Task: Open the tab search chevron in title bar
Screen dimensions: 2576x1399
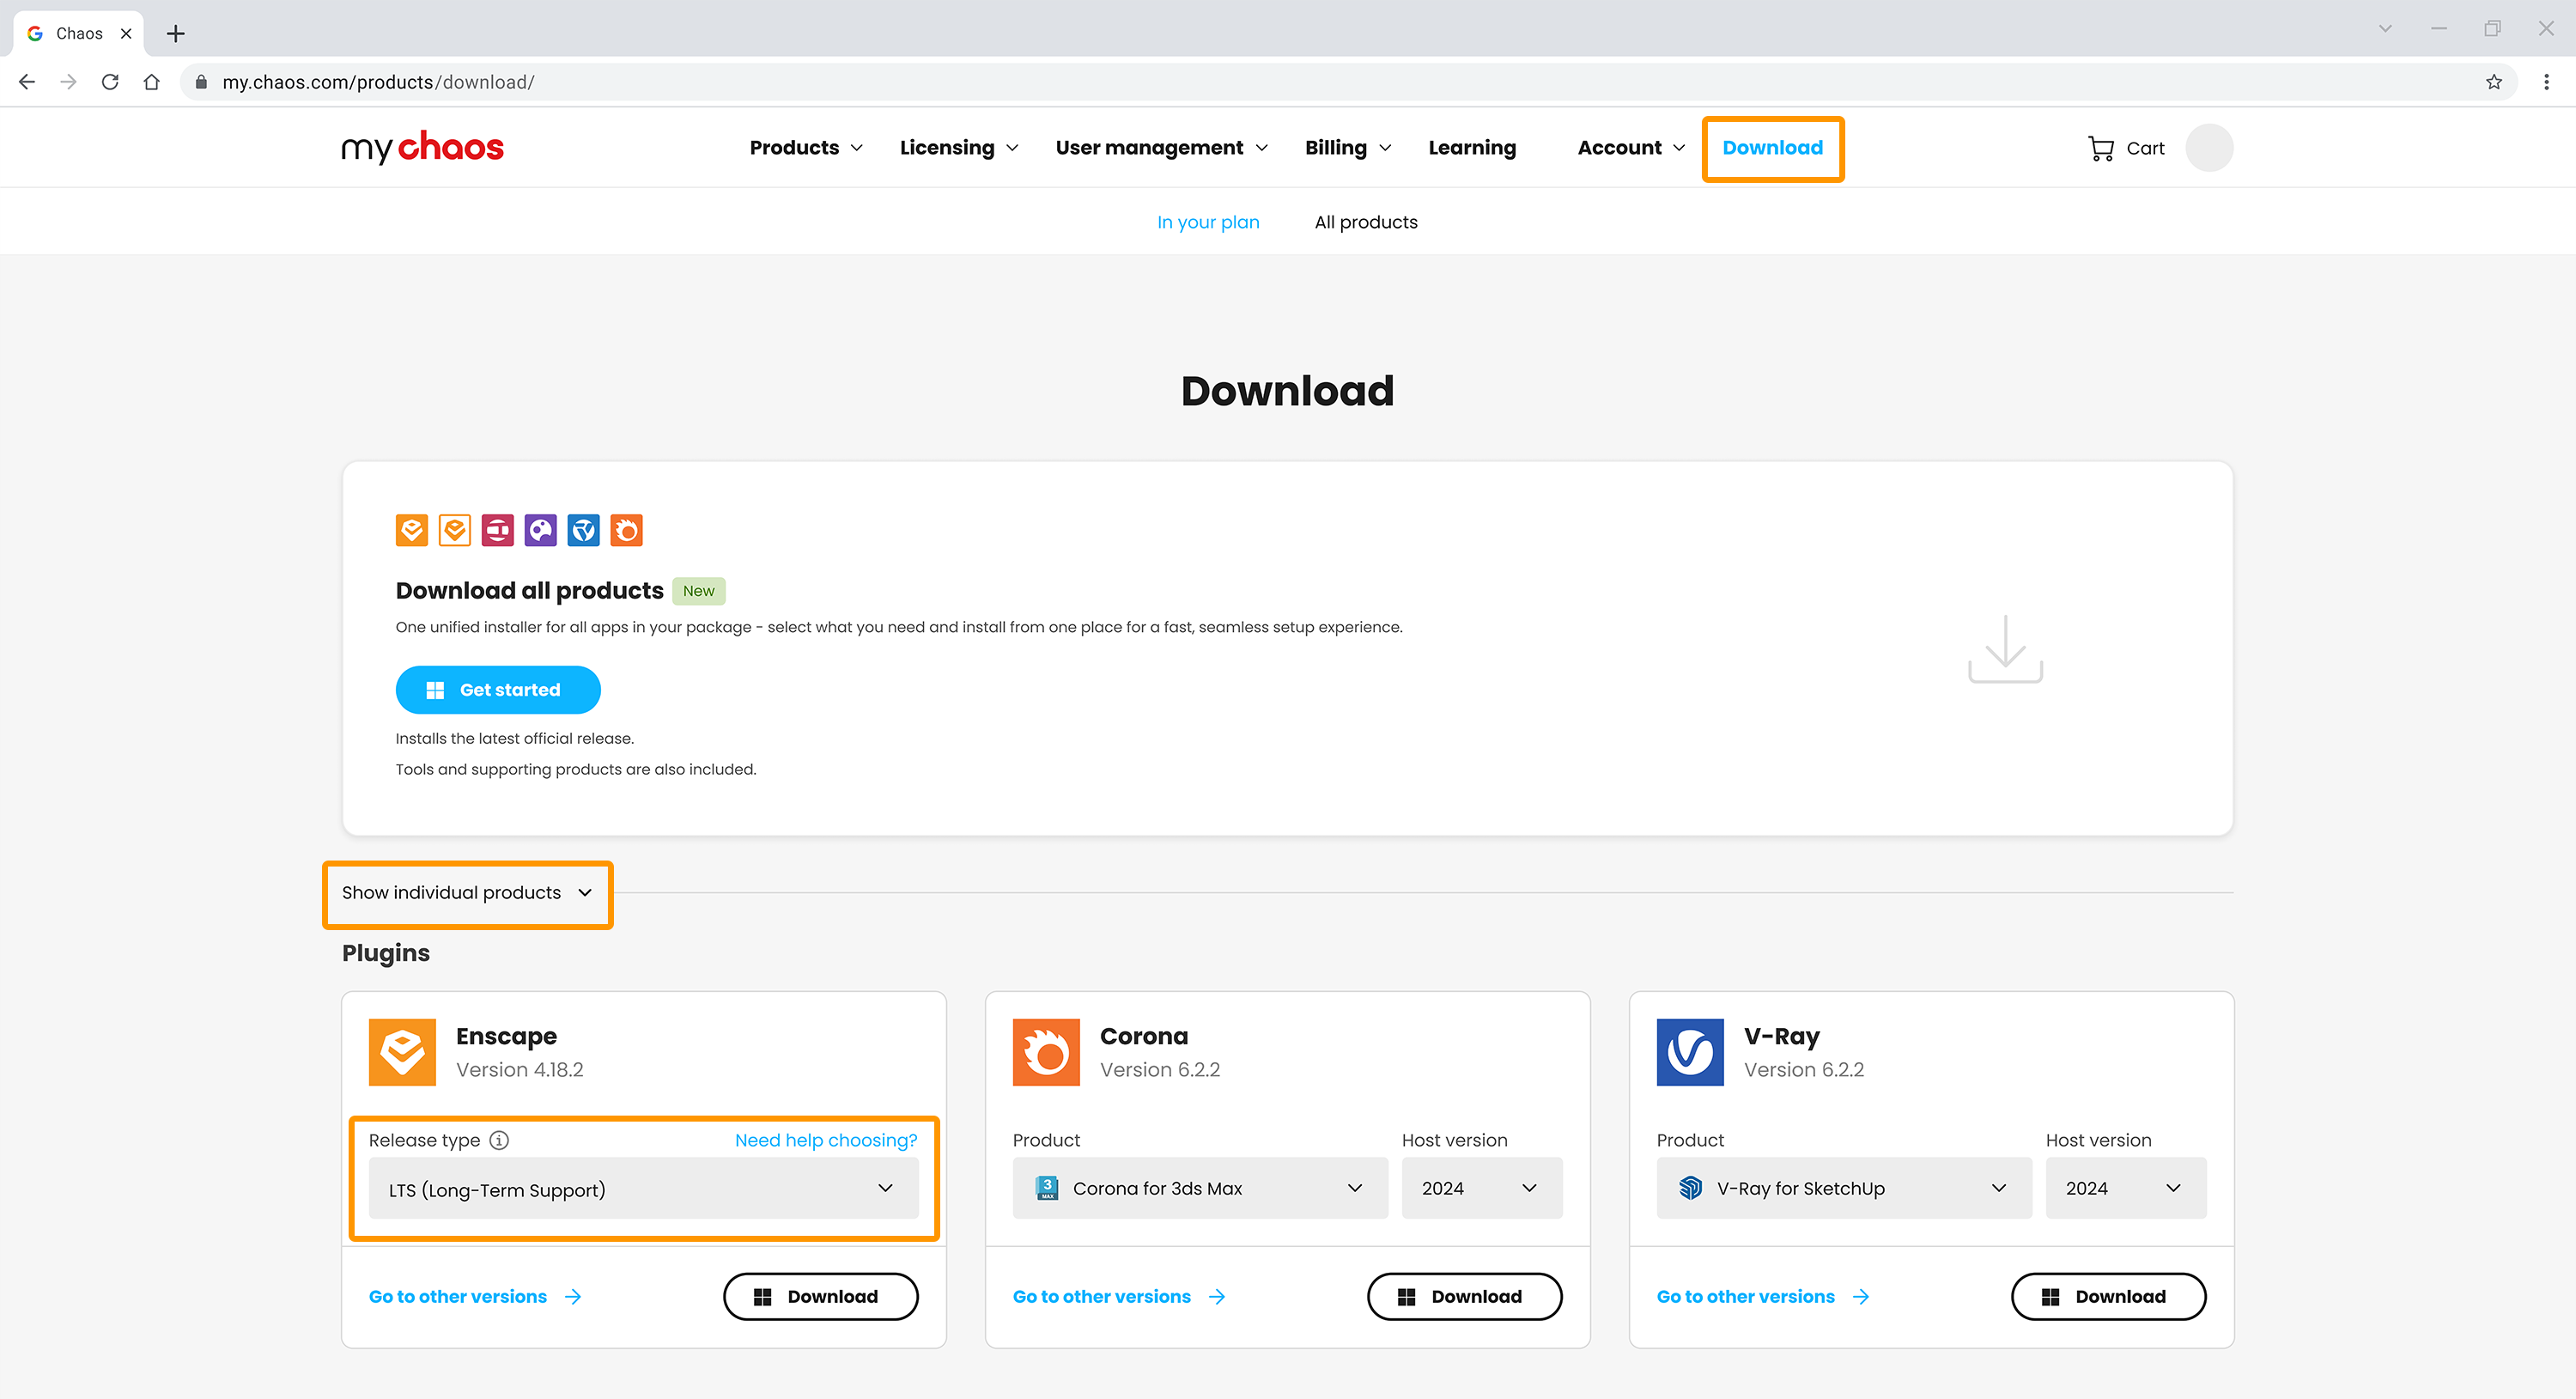Action: coord(2385,29)
